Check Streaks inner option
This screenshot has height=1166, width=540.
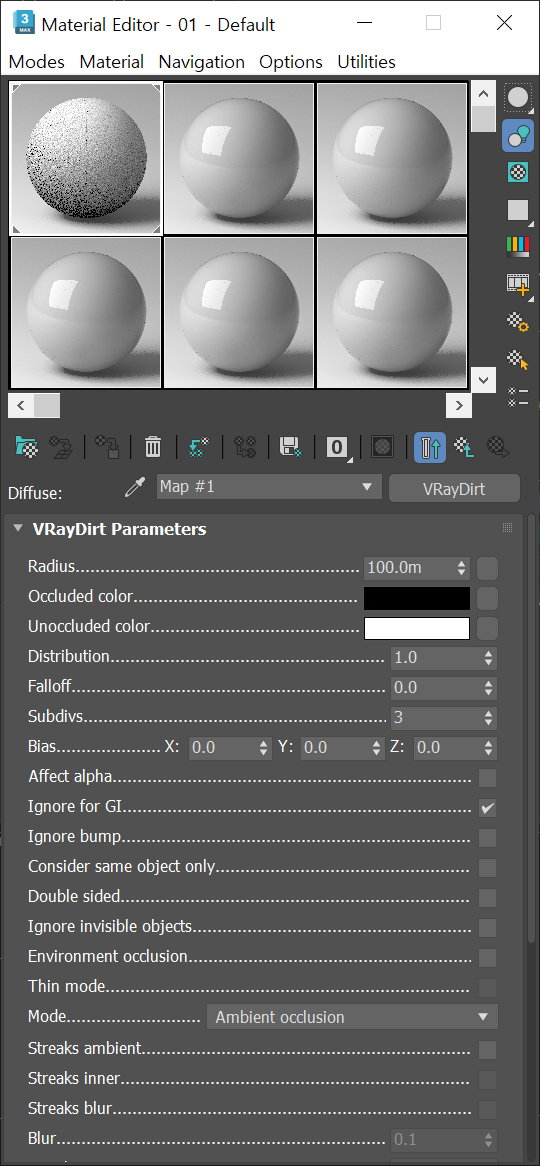487,1080
